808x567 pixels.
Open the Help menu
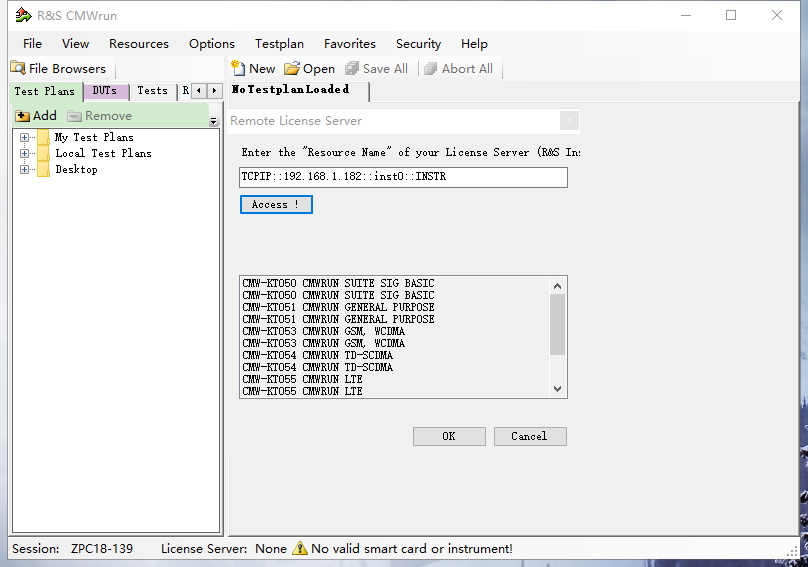tap(474, 44)
